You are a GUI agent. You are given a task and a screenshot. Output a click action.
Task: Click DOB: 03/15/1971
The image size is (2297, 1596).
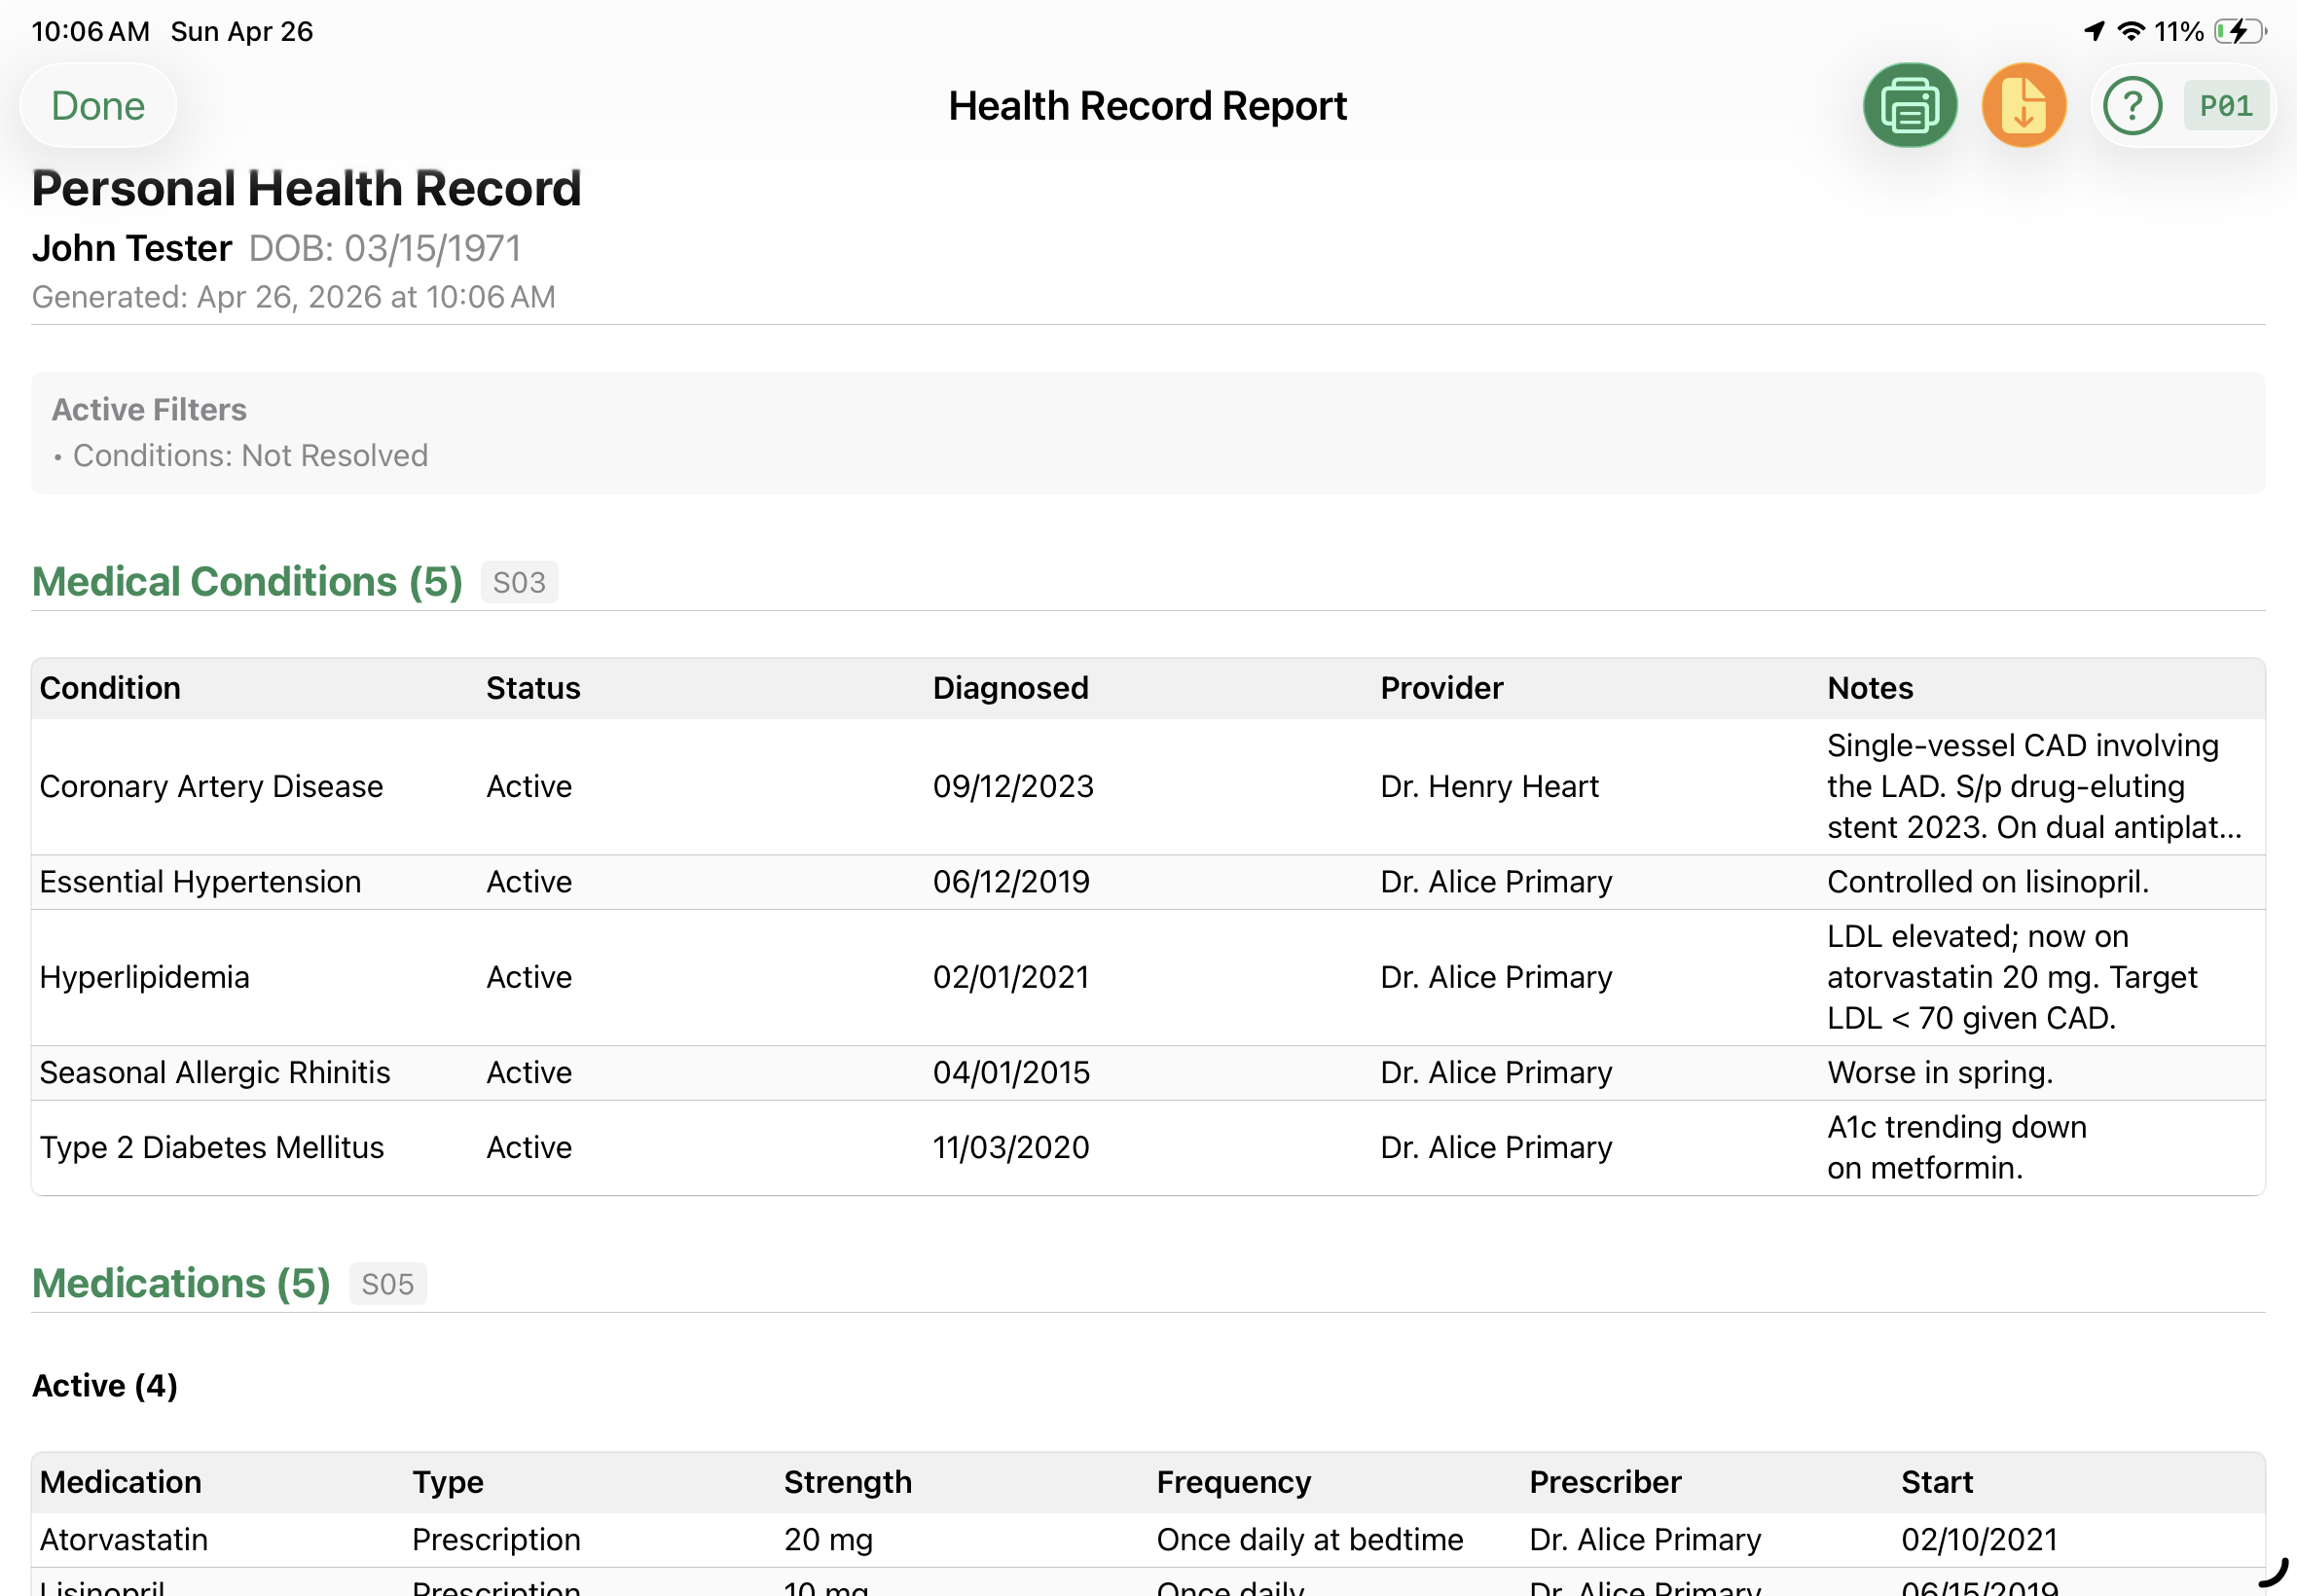click(385, 248)
